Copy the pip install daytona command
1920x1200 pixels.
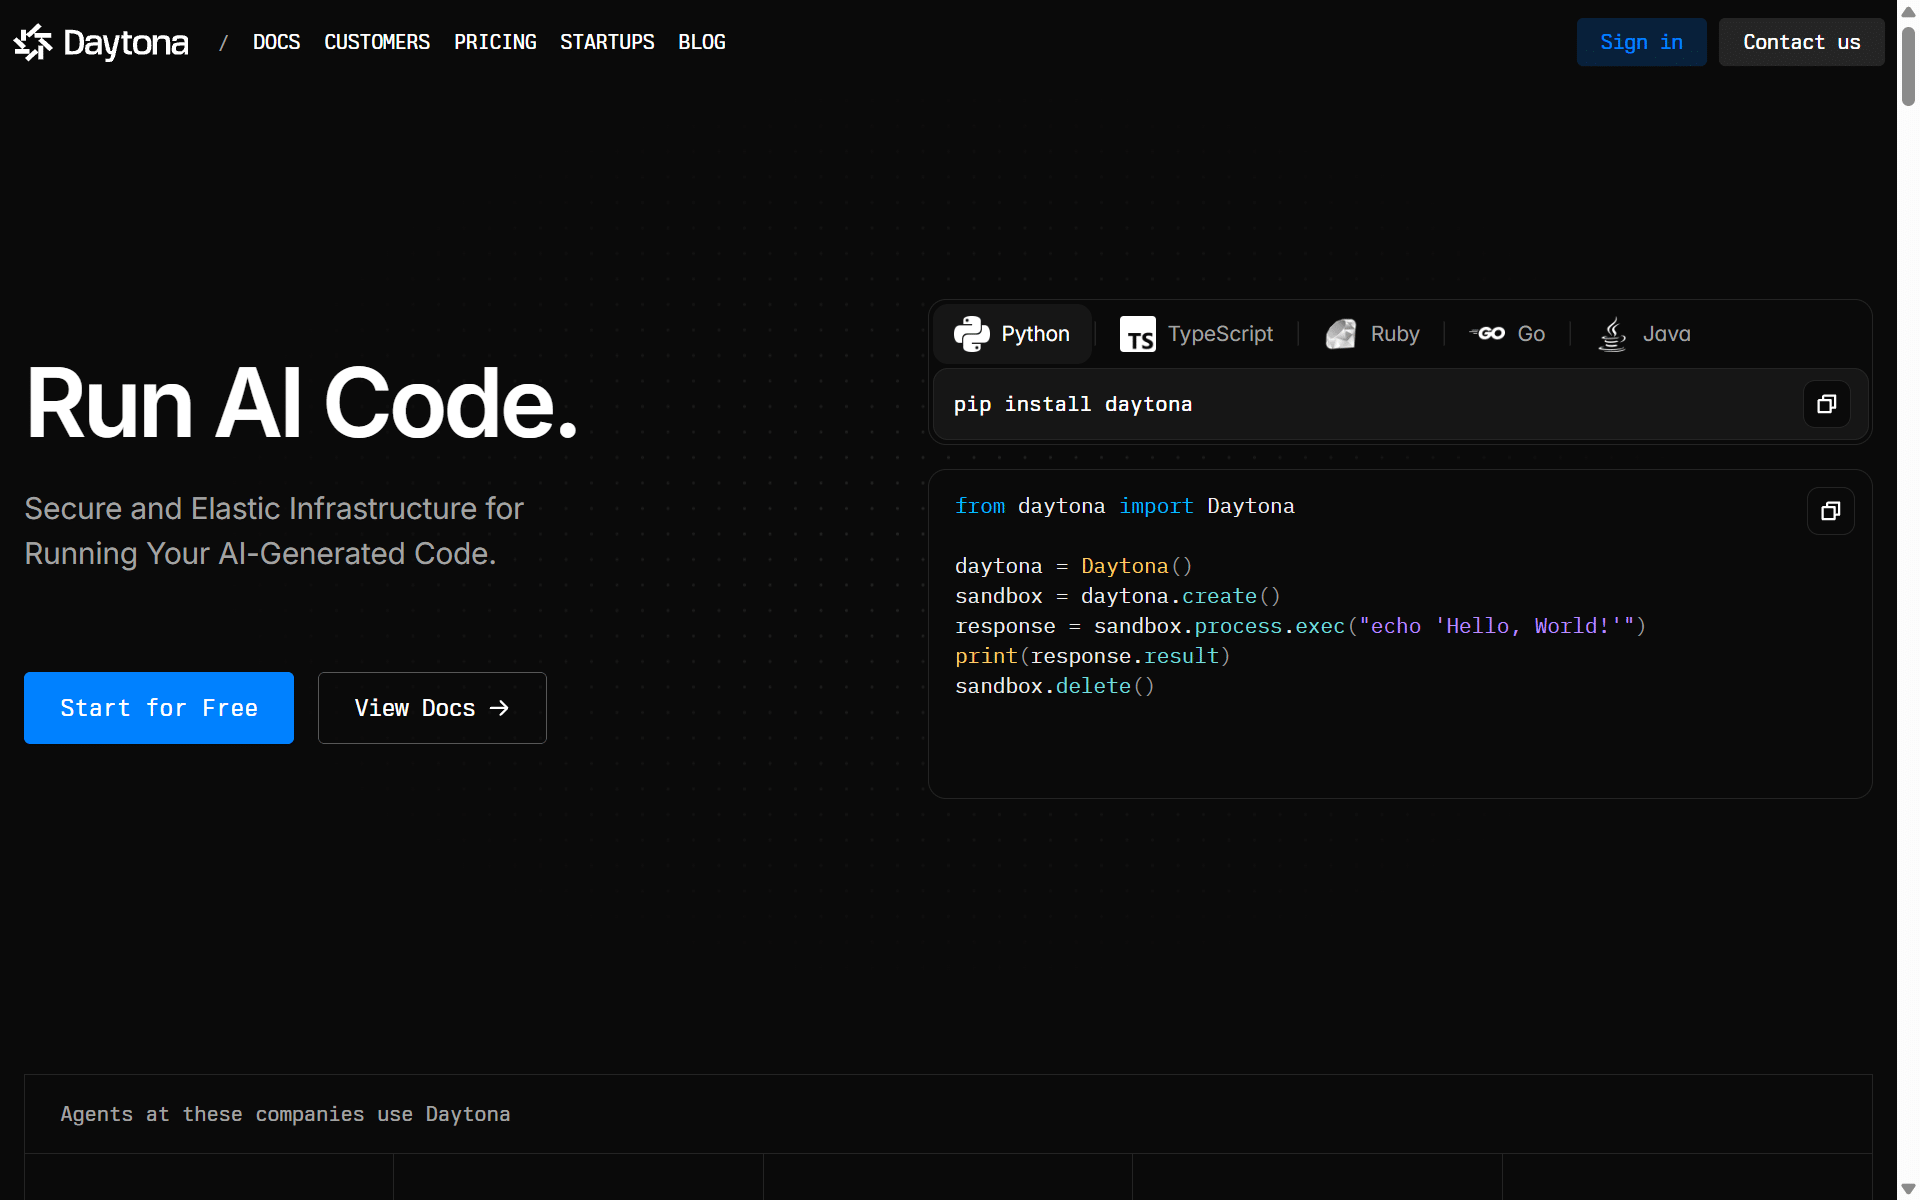[x=1827, y=404]
